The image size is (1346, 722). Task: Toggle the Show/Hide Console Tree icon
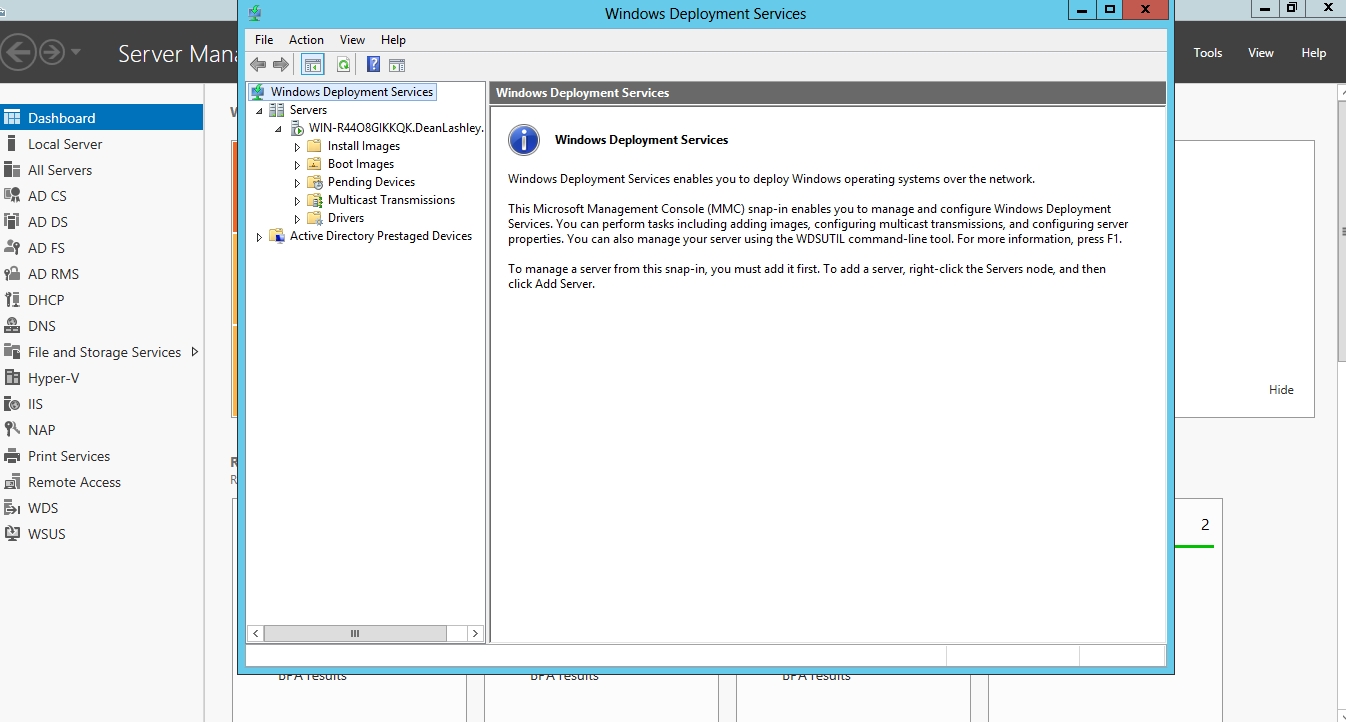click(x=313, y=65)
